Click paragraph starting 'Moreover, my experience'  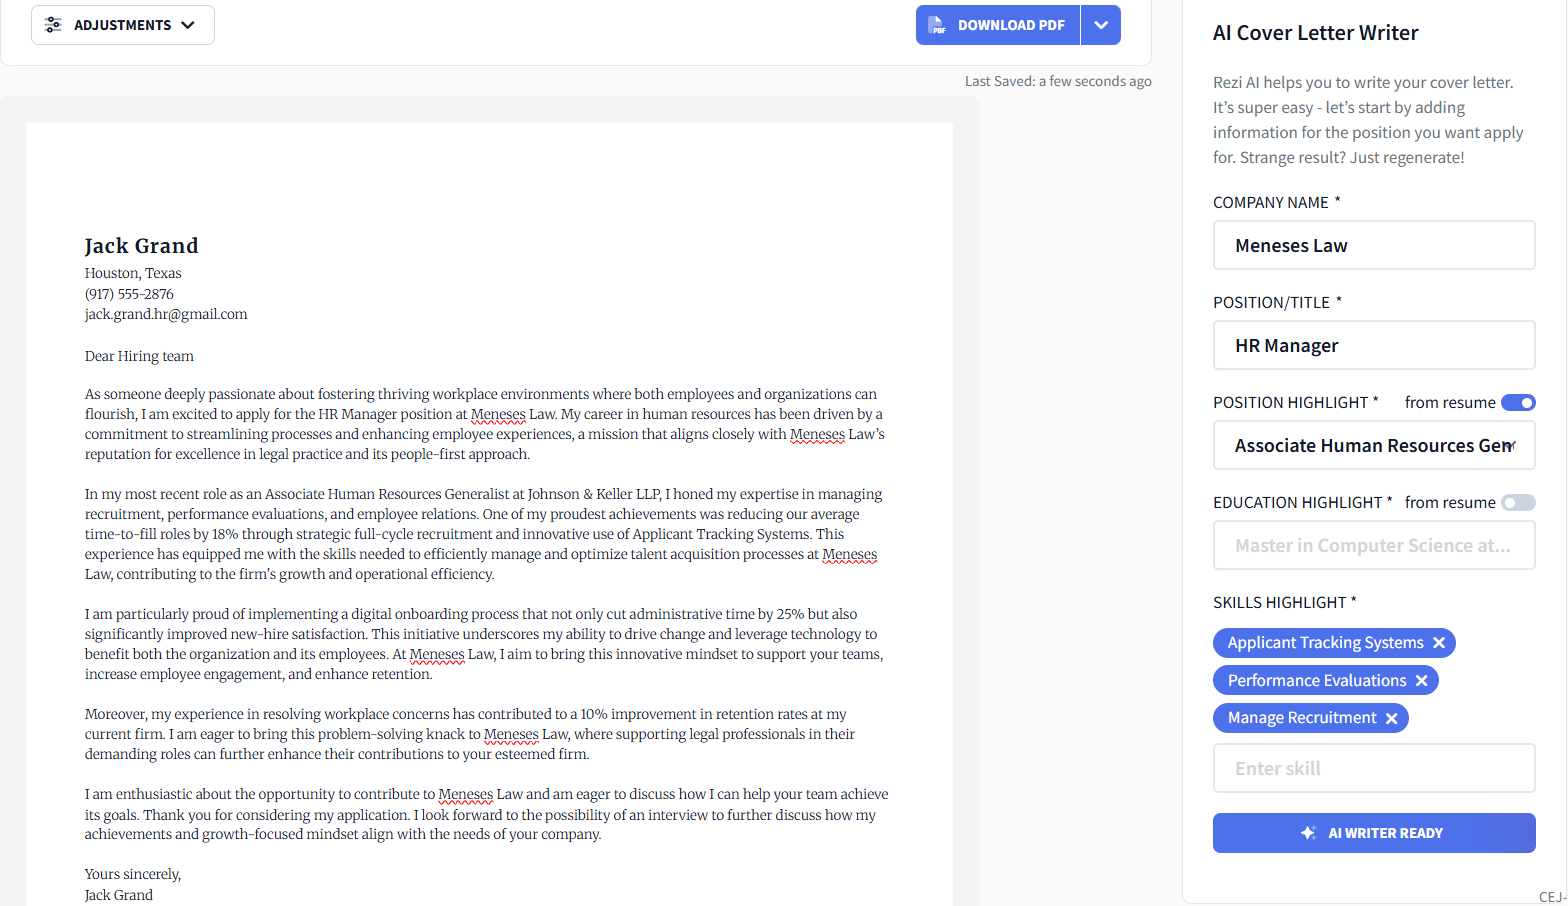coord(470,734)
